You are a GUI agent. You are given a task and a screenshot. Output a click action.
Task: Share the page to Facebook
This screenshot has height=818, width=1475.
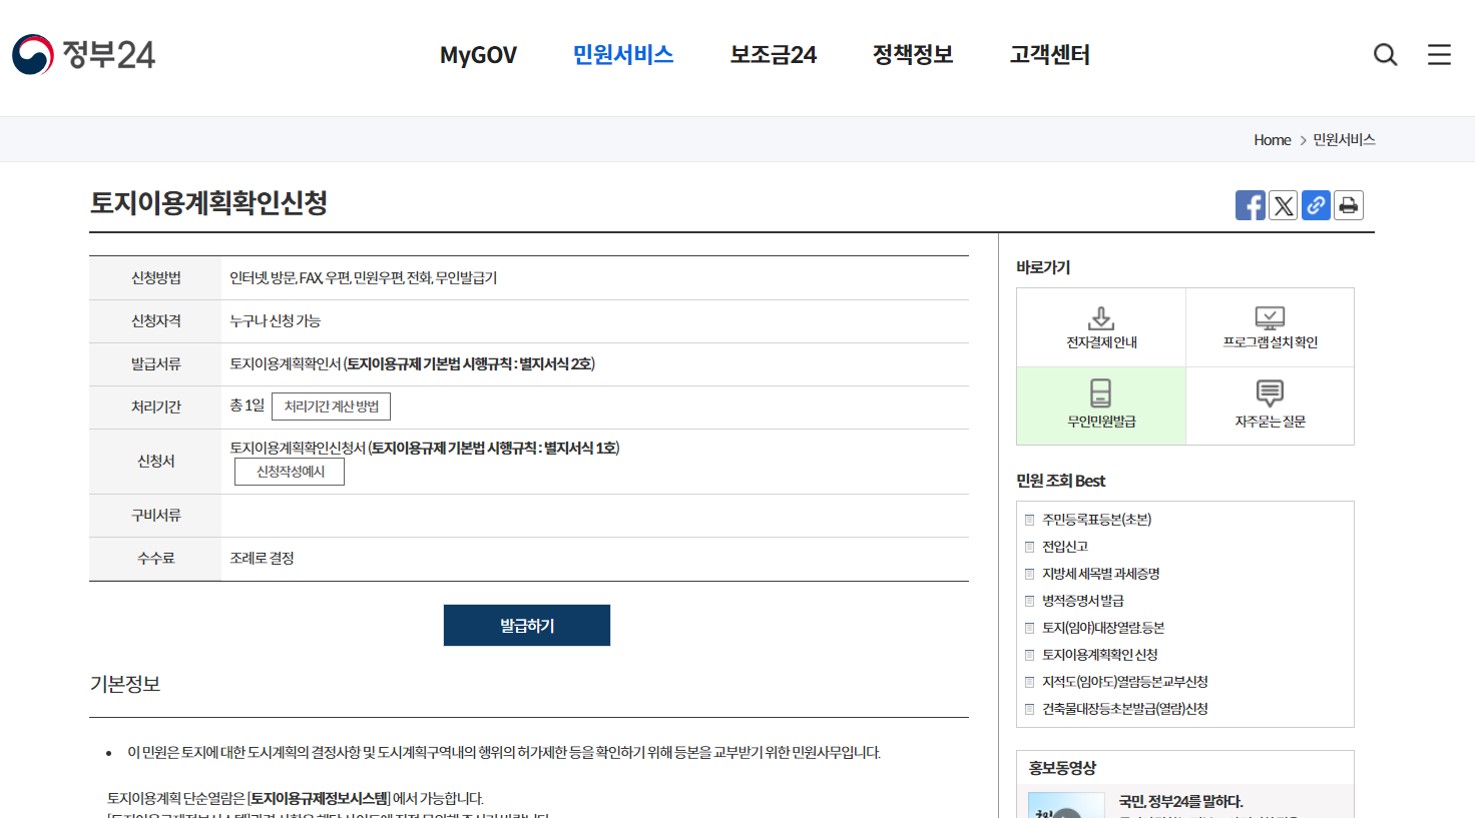(1250, 205)
